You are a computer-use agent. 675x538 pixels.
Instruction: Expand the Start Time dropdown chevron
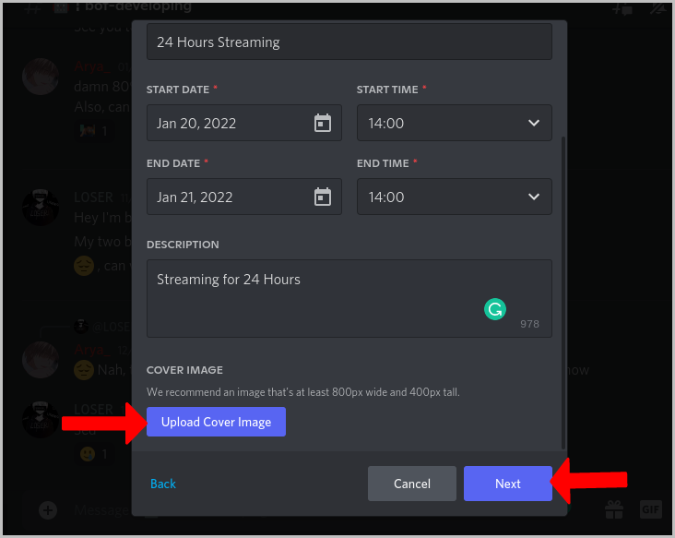point(534,123)
